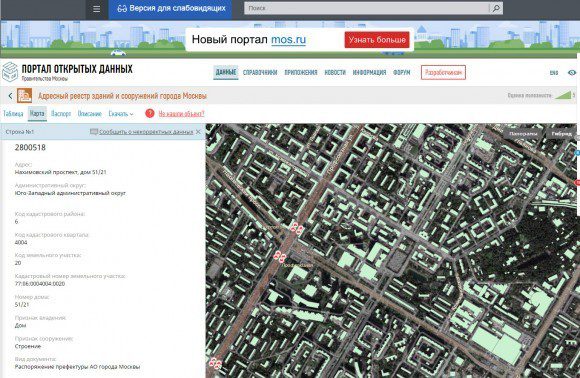
Task: Click into the Поиск search field
Action: point(367,8)
